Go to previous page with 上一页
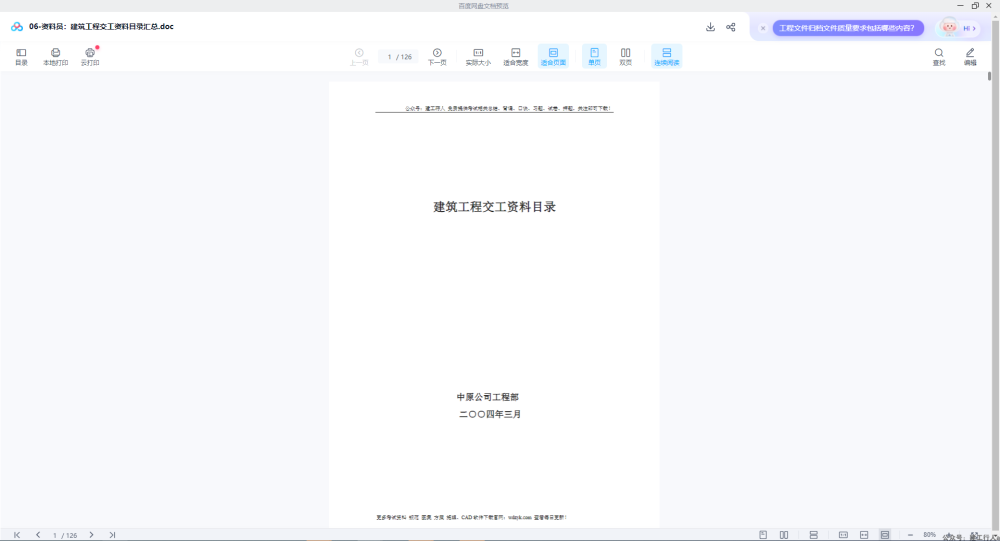Image resolution: width=1000 pixels, height=541 pixels. point(359,57)
